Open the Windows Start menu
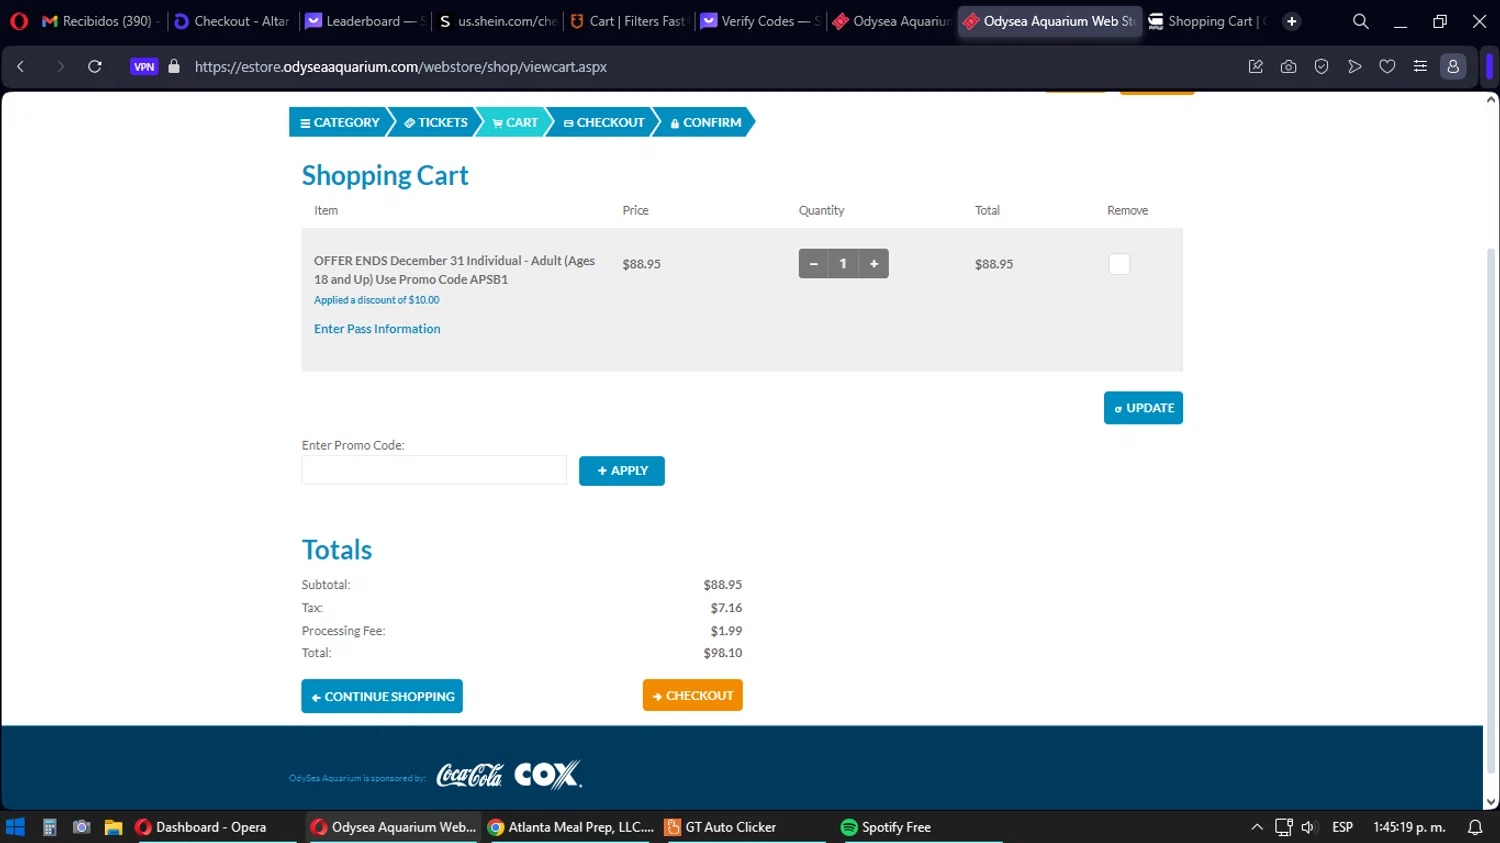This screenshot has height=843, width=1500. [x=15, y=827]
